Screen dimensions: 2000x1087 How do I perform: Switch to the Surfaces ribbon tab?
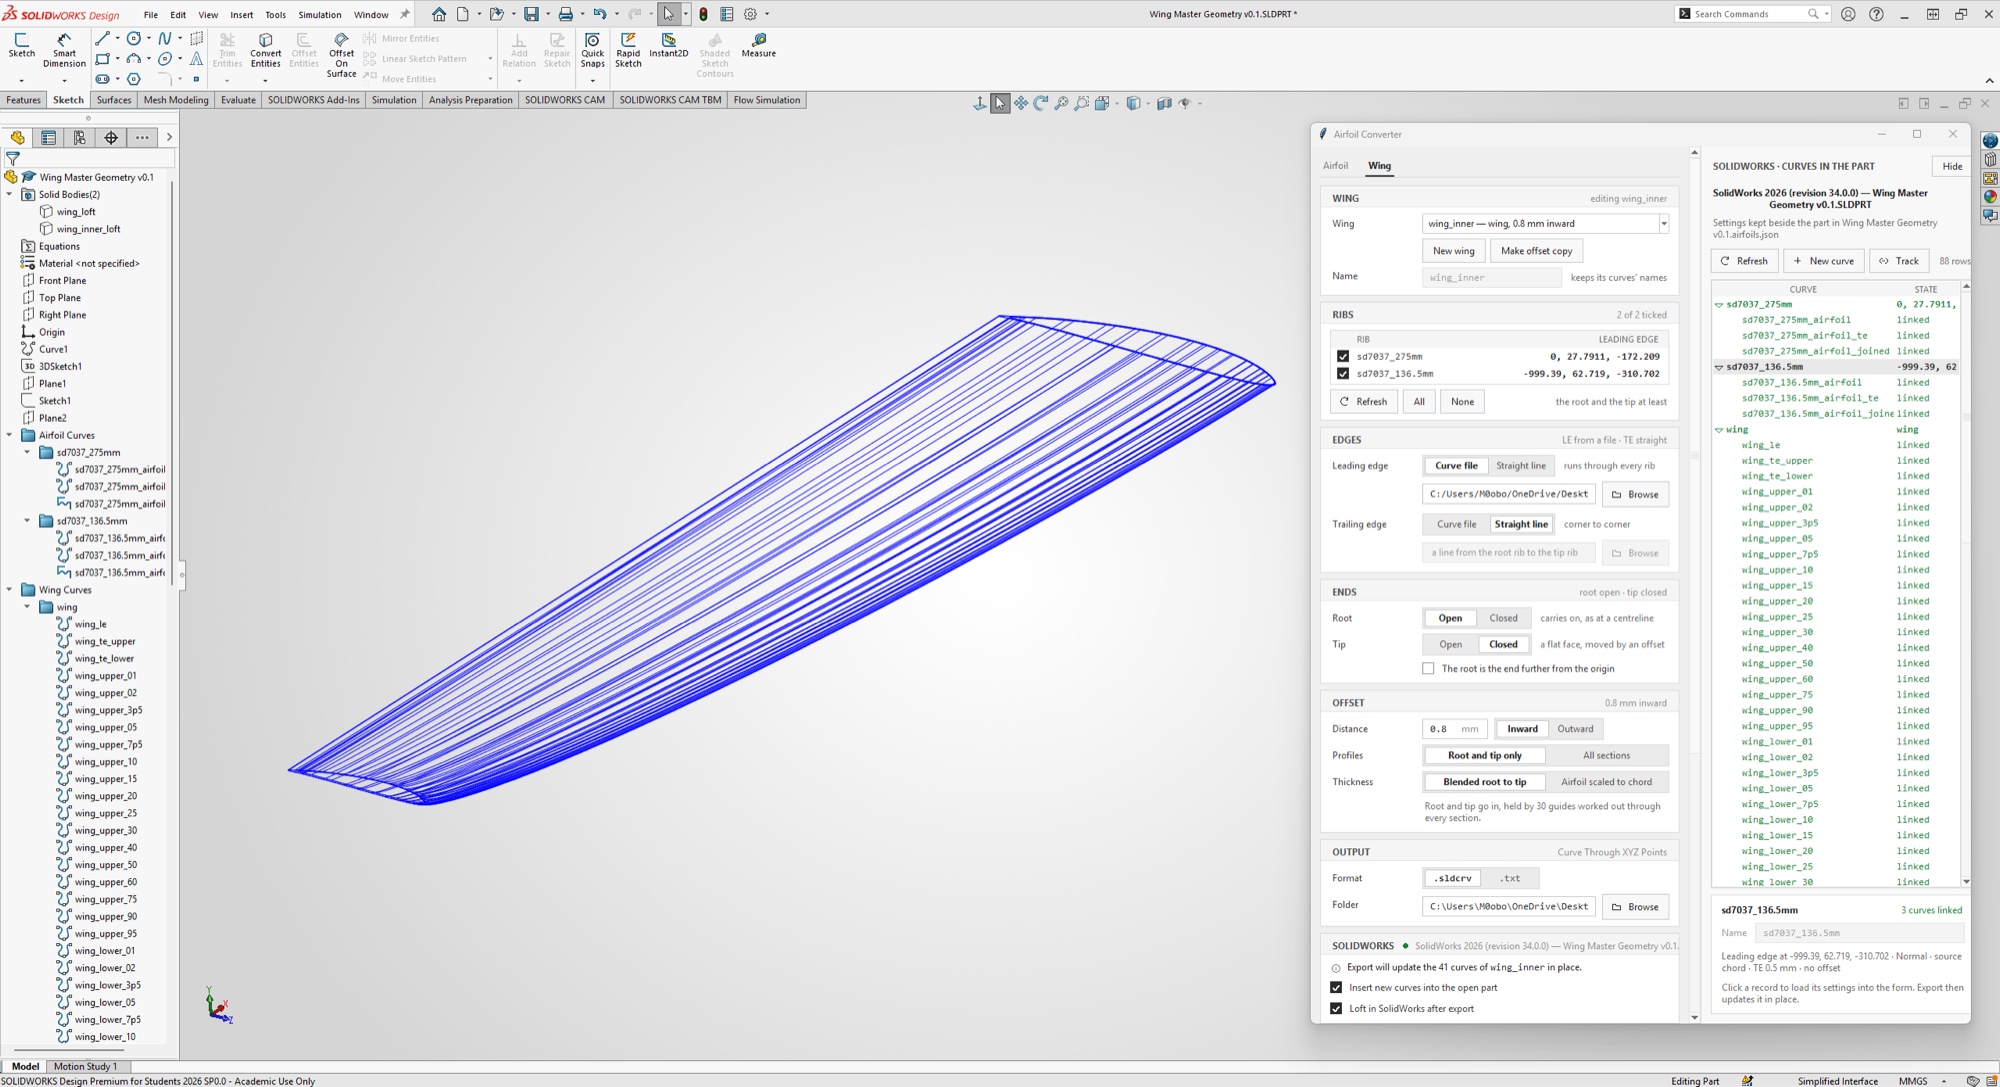(x=114, y=100)
